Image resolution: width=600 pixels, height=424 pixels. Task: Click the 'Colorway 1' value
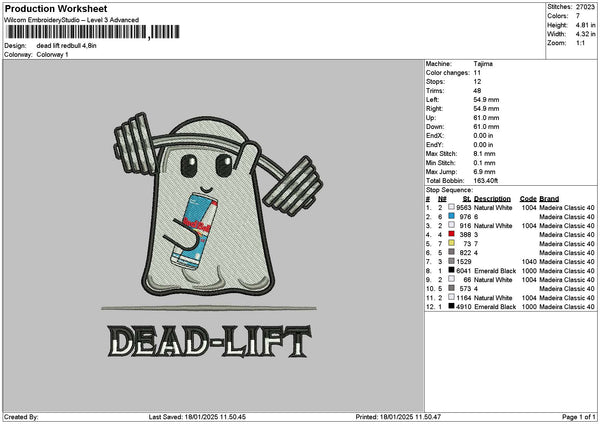pos(52,55)
